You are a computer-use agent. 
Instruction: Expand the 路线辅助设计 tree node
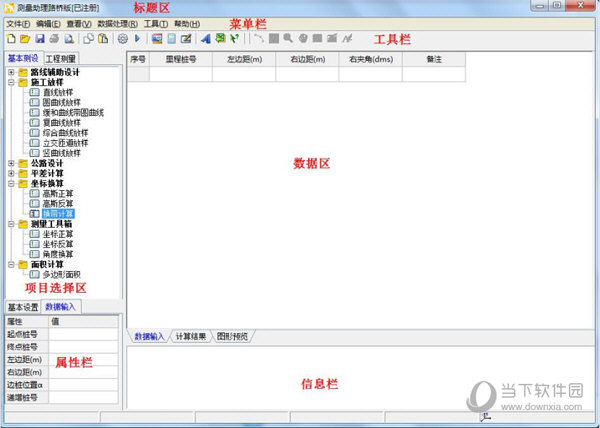[11, 72]
